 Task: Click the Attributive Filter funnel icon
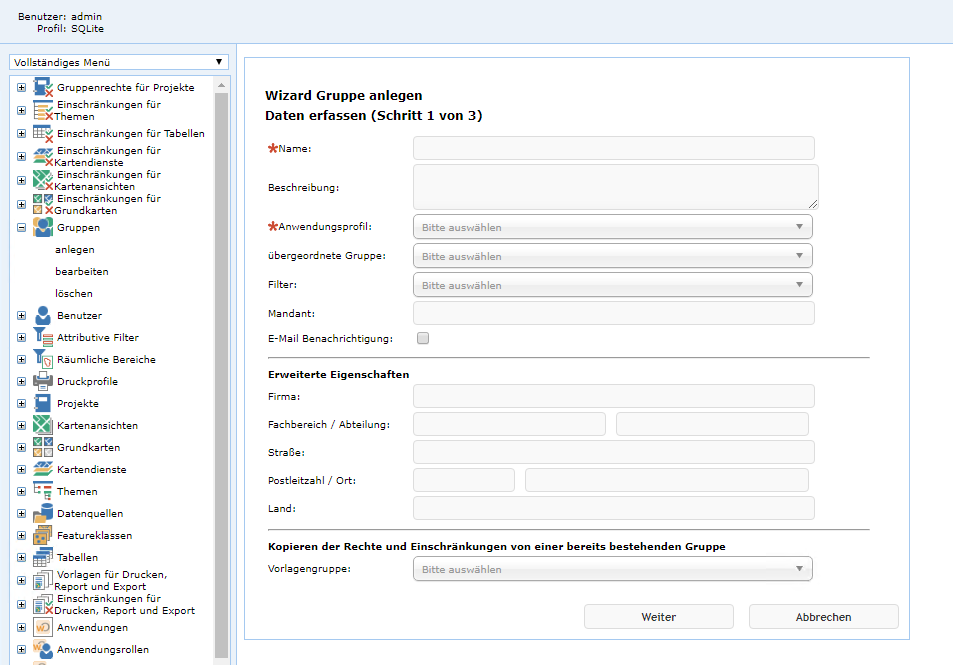[43, 338]
